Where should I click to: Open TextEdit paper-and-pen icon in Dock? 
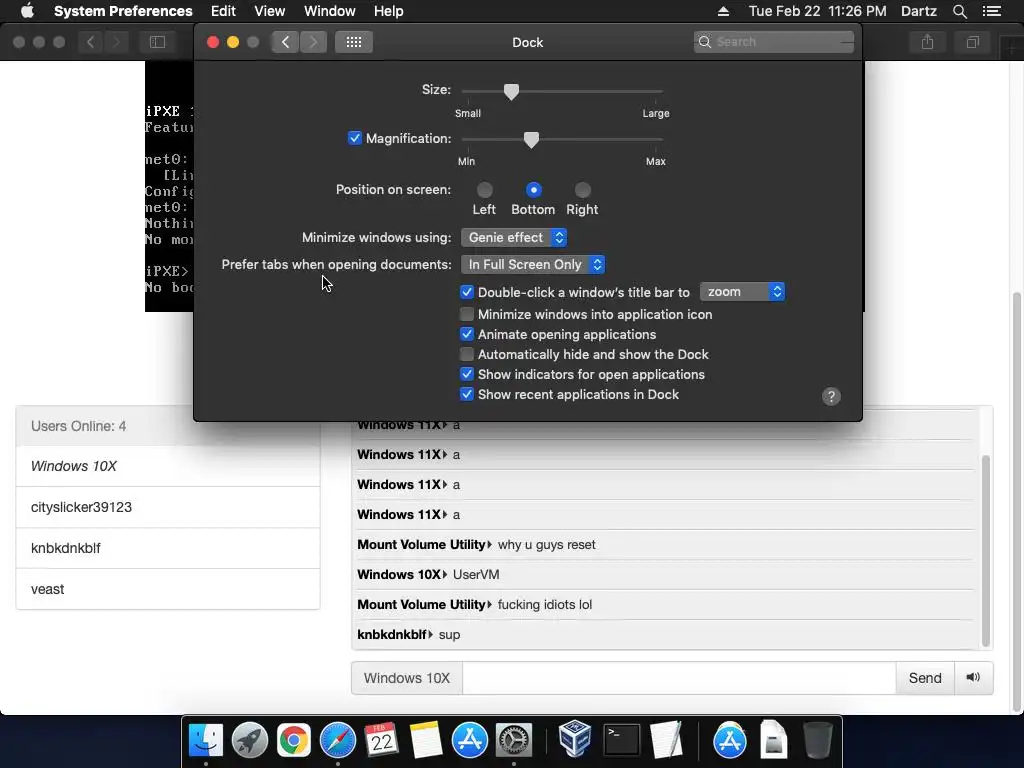click(x=666, y=741)
